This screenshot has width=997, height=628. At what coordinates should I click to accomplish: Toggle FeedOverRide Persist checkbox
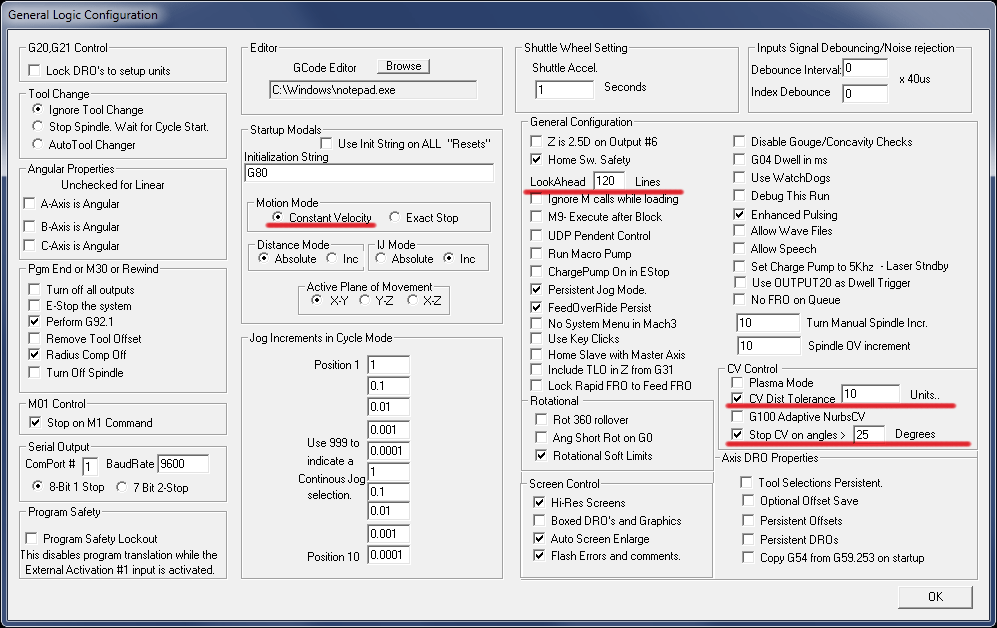click(536, 307)
